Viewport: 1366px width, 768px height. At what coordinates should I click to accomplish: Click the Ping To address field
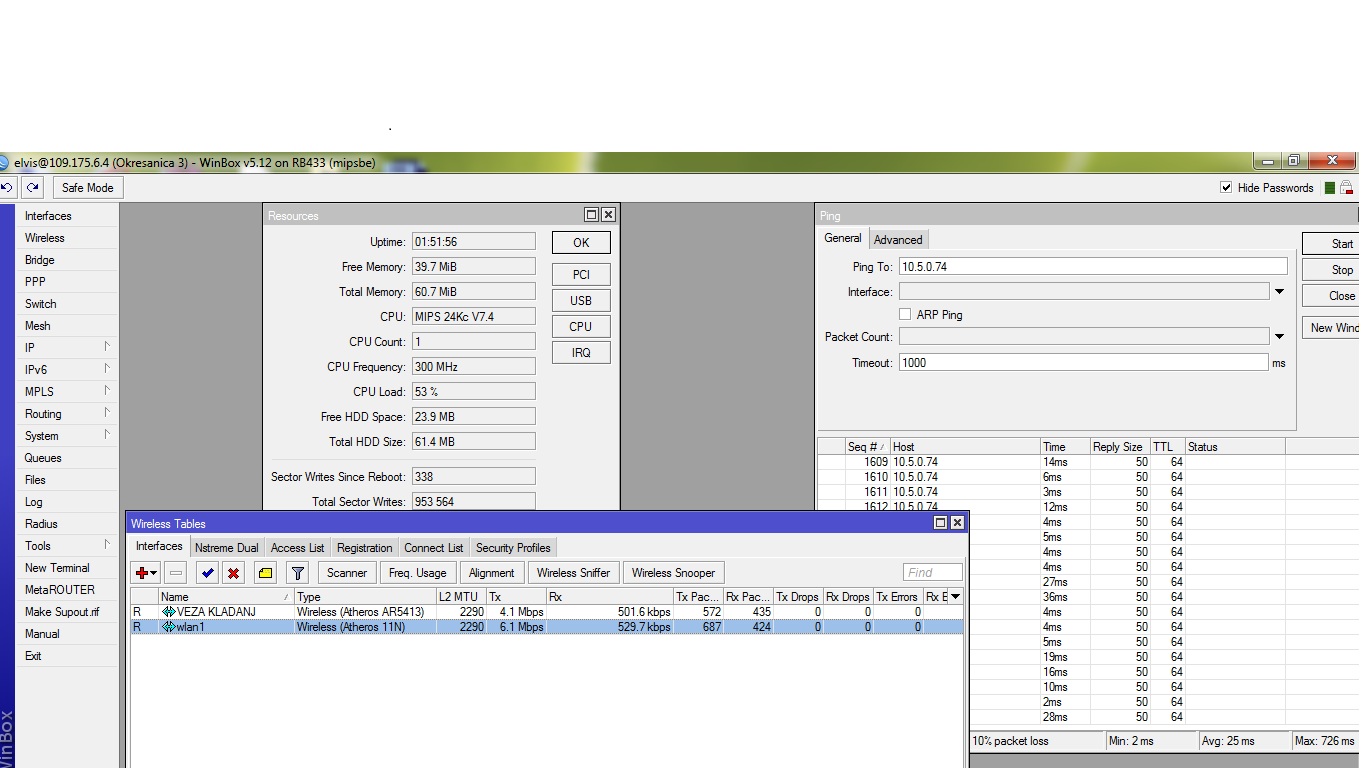[x=1093, y=267]
